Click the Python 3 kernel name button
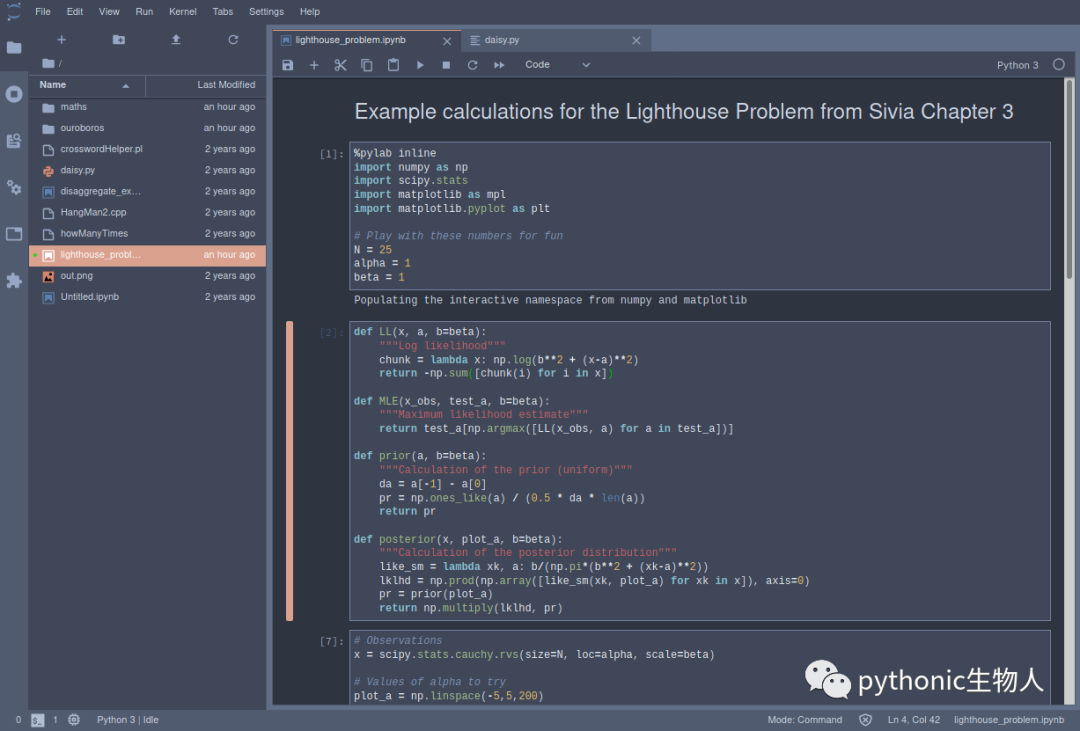The width and height of the screenshot is (1080, 731). 1017,65
